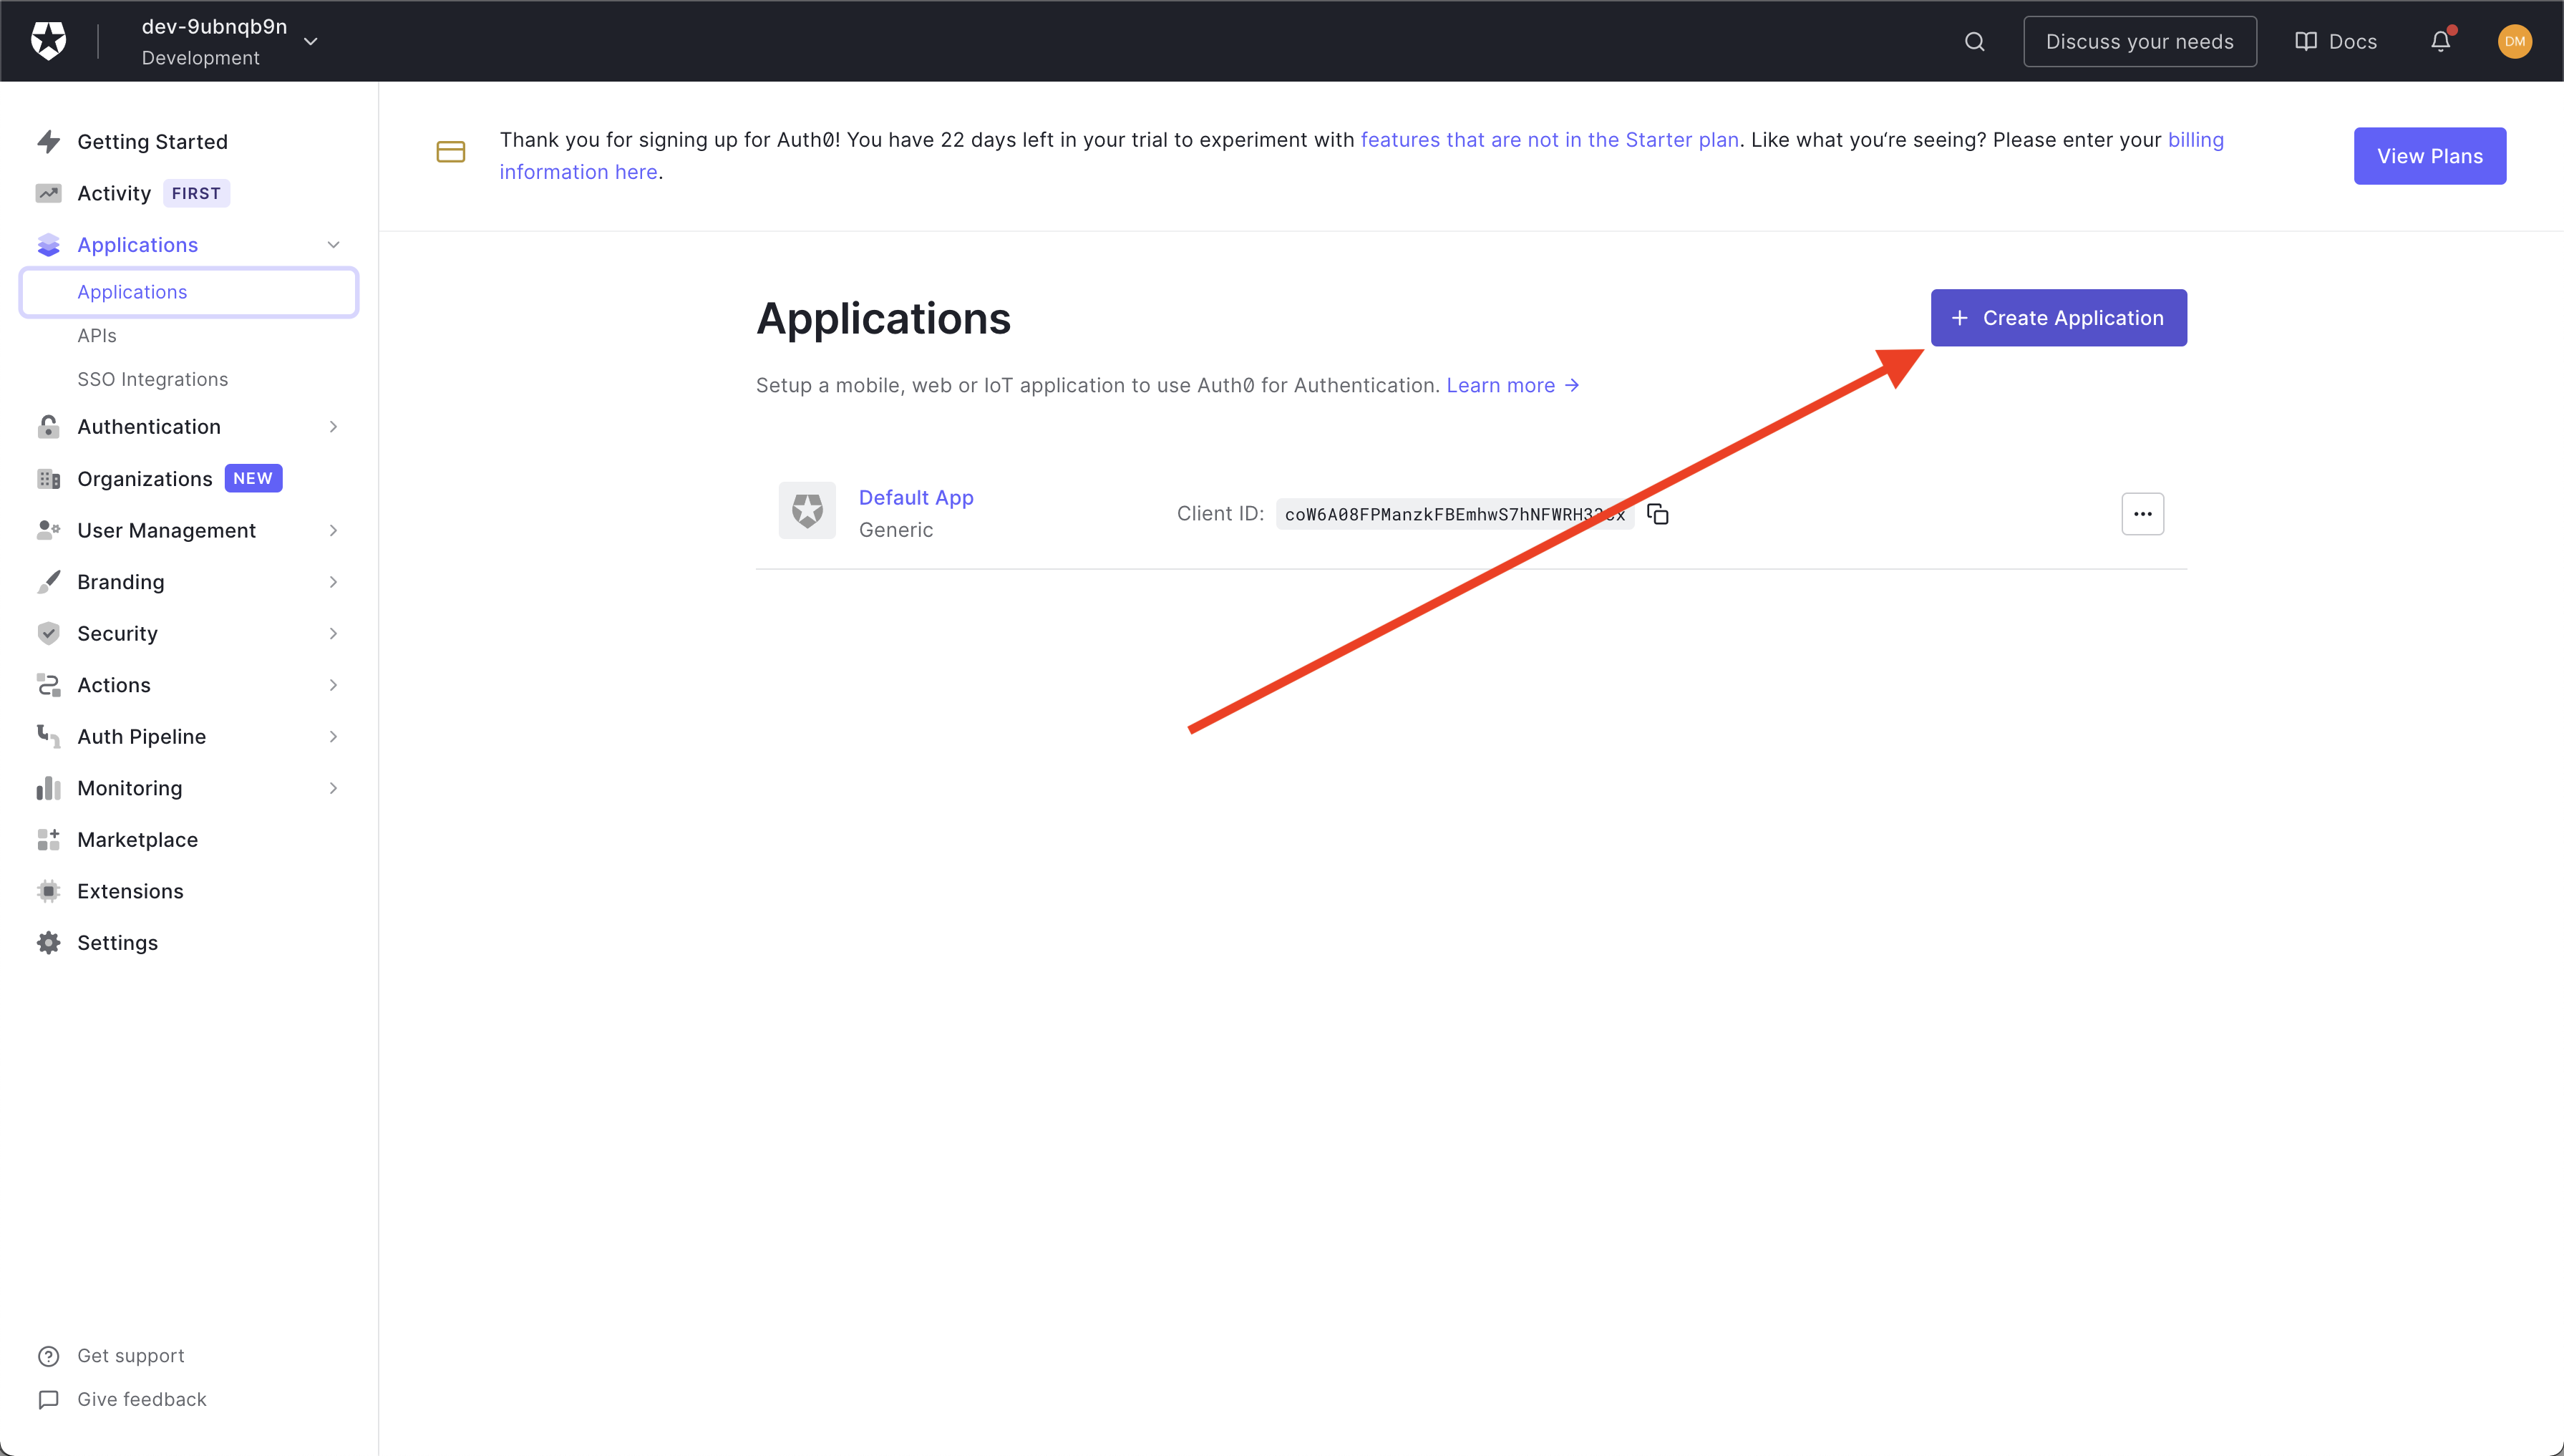The height and width of the screenshot is (1456, 2564).
Task: Select APIs in the sidebar
Action: 97,336
